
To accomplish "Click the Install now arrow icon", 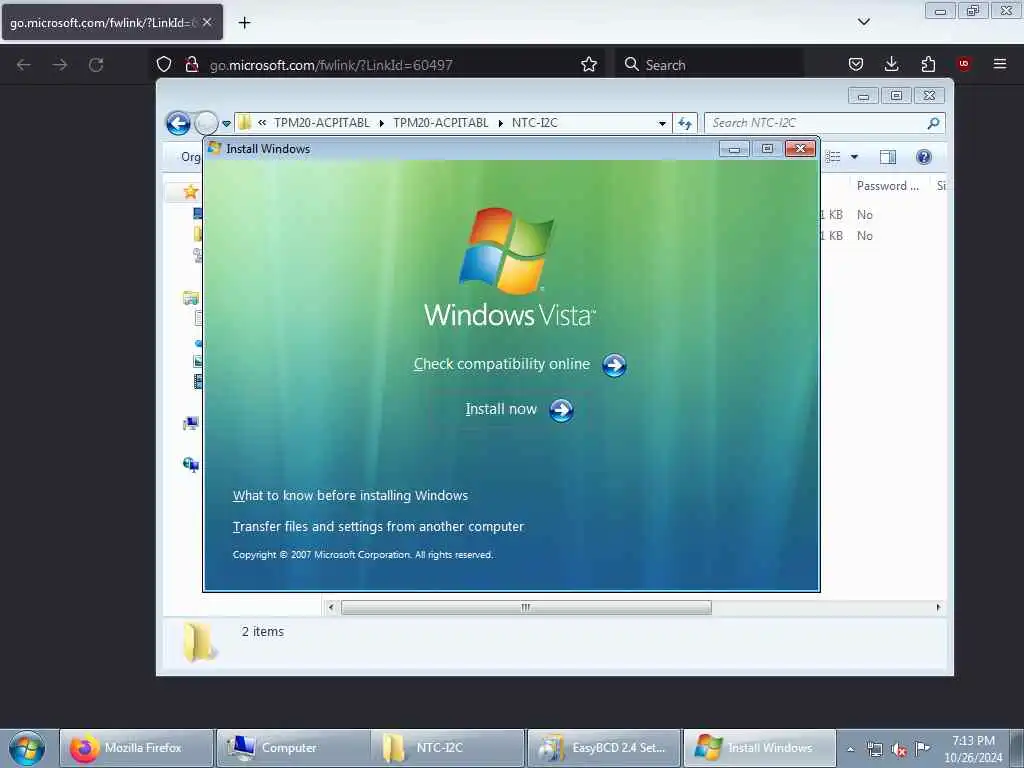I will click(561, 410).
